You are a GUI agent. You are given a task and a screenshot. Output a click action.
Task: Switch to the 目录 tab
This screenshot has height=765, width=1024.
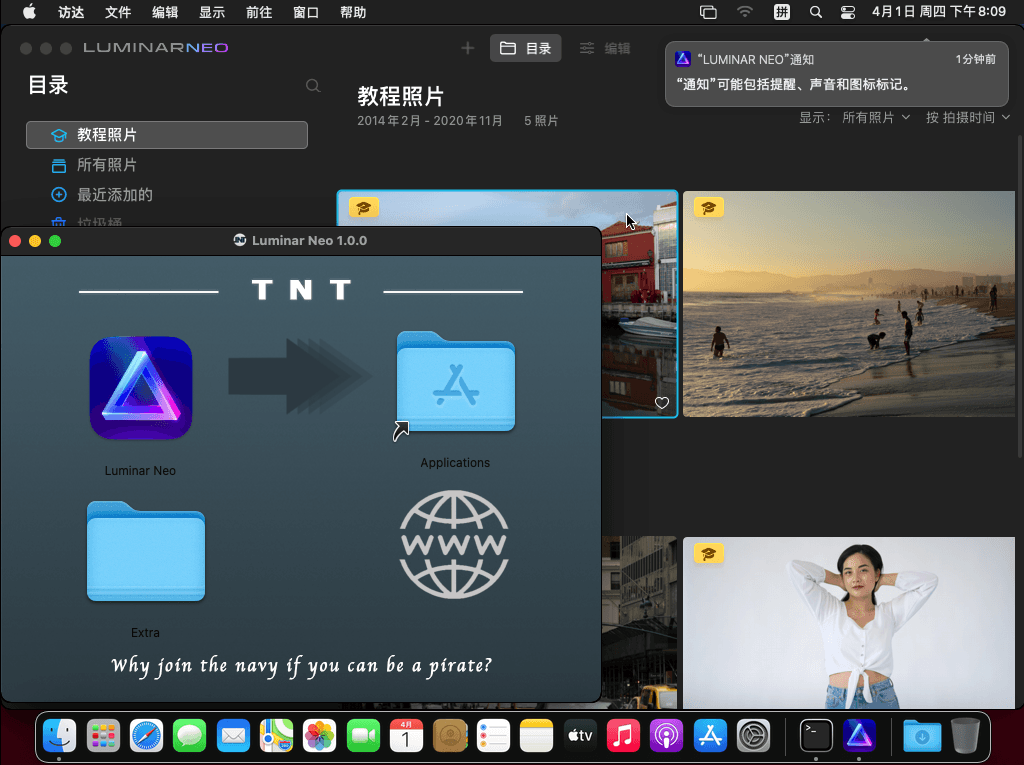(526, 48)
